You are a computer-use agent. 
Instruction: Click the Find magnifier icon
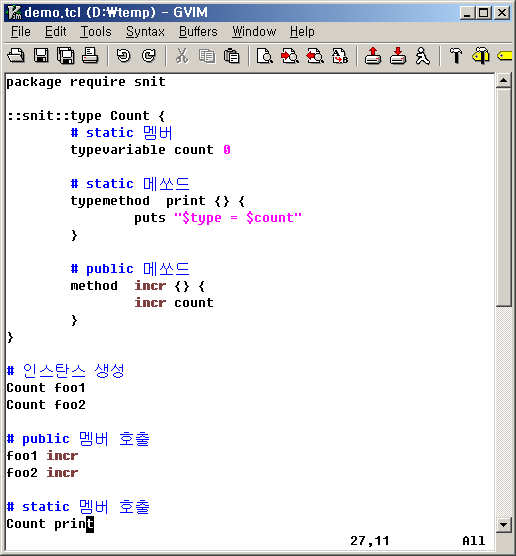(x=265, y=56)
